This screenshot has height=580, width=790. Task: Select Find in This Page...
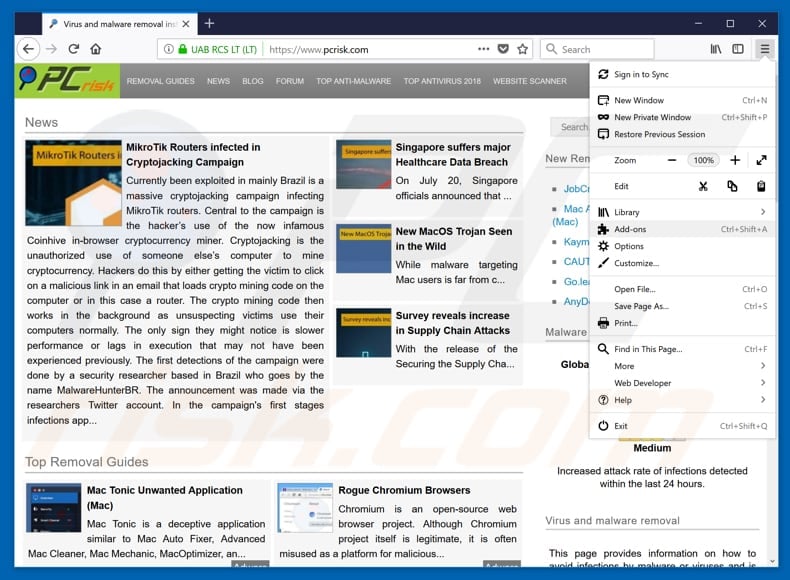tap(682, 349)
